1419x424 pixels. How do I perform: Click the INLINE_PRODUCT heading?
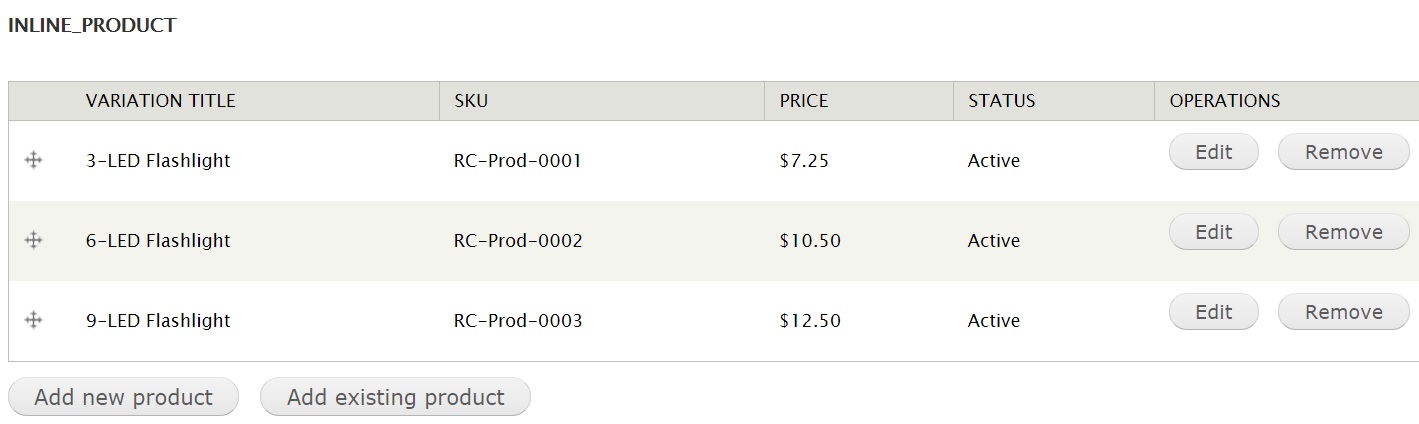point(92,26)
